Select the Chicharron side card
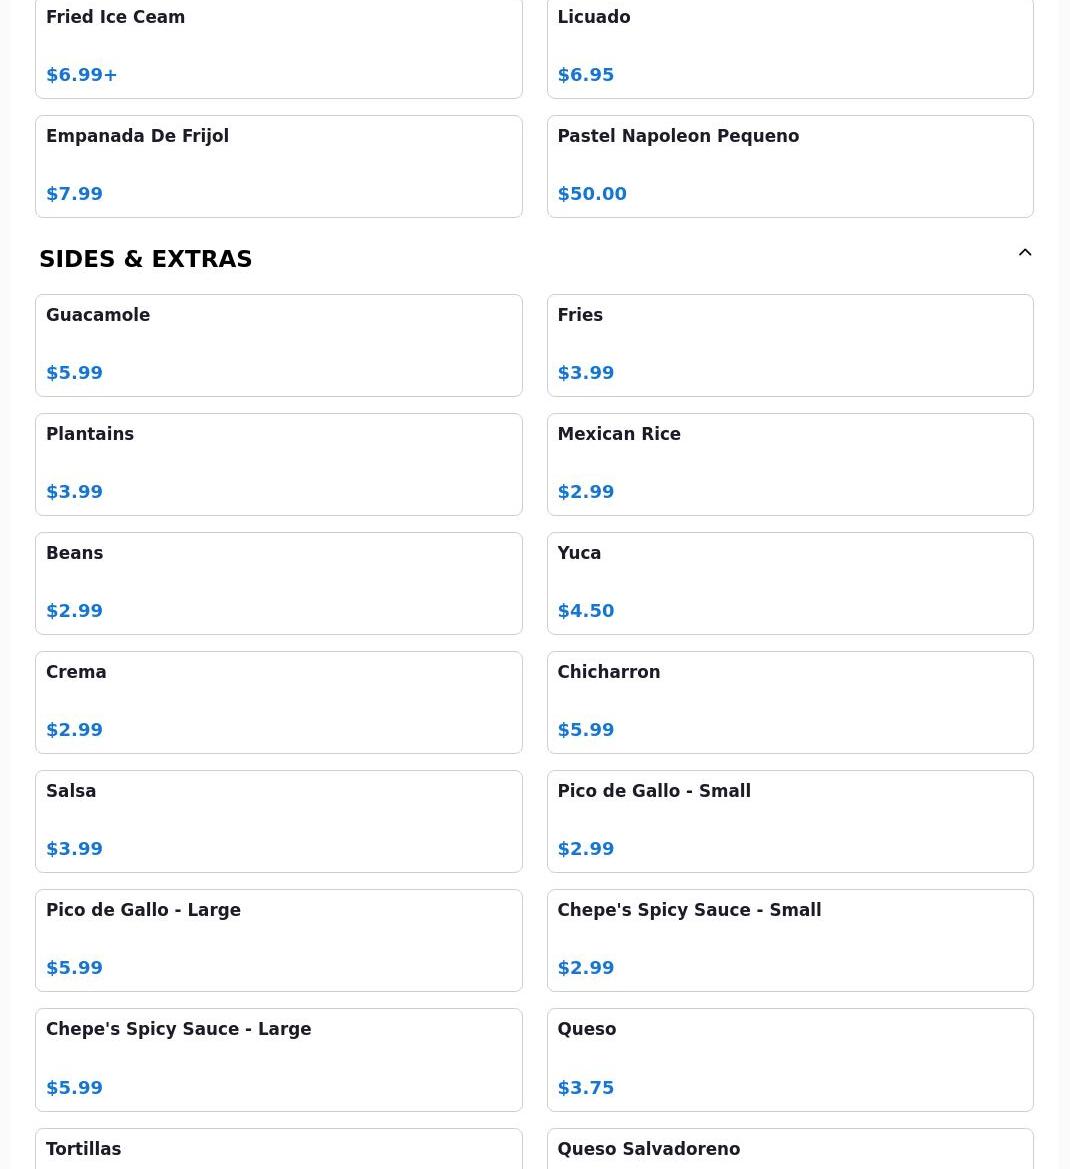 790,702
